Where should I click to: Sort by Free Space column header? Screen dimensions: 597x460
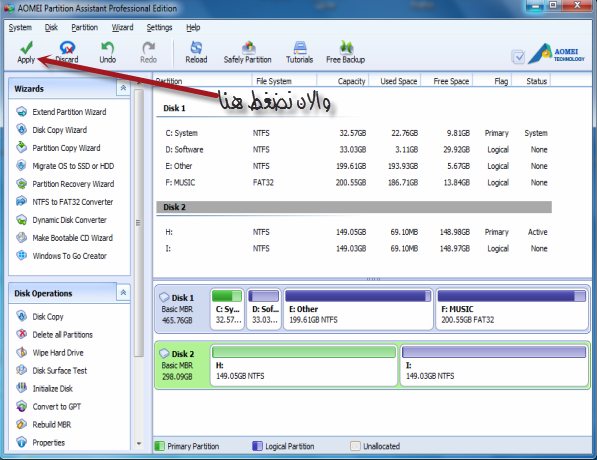coord(446,81)
